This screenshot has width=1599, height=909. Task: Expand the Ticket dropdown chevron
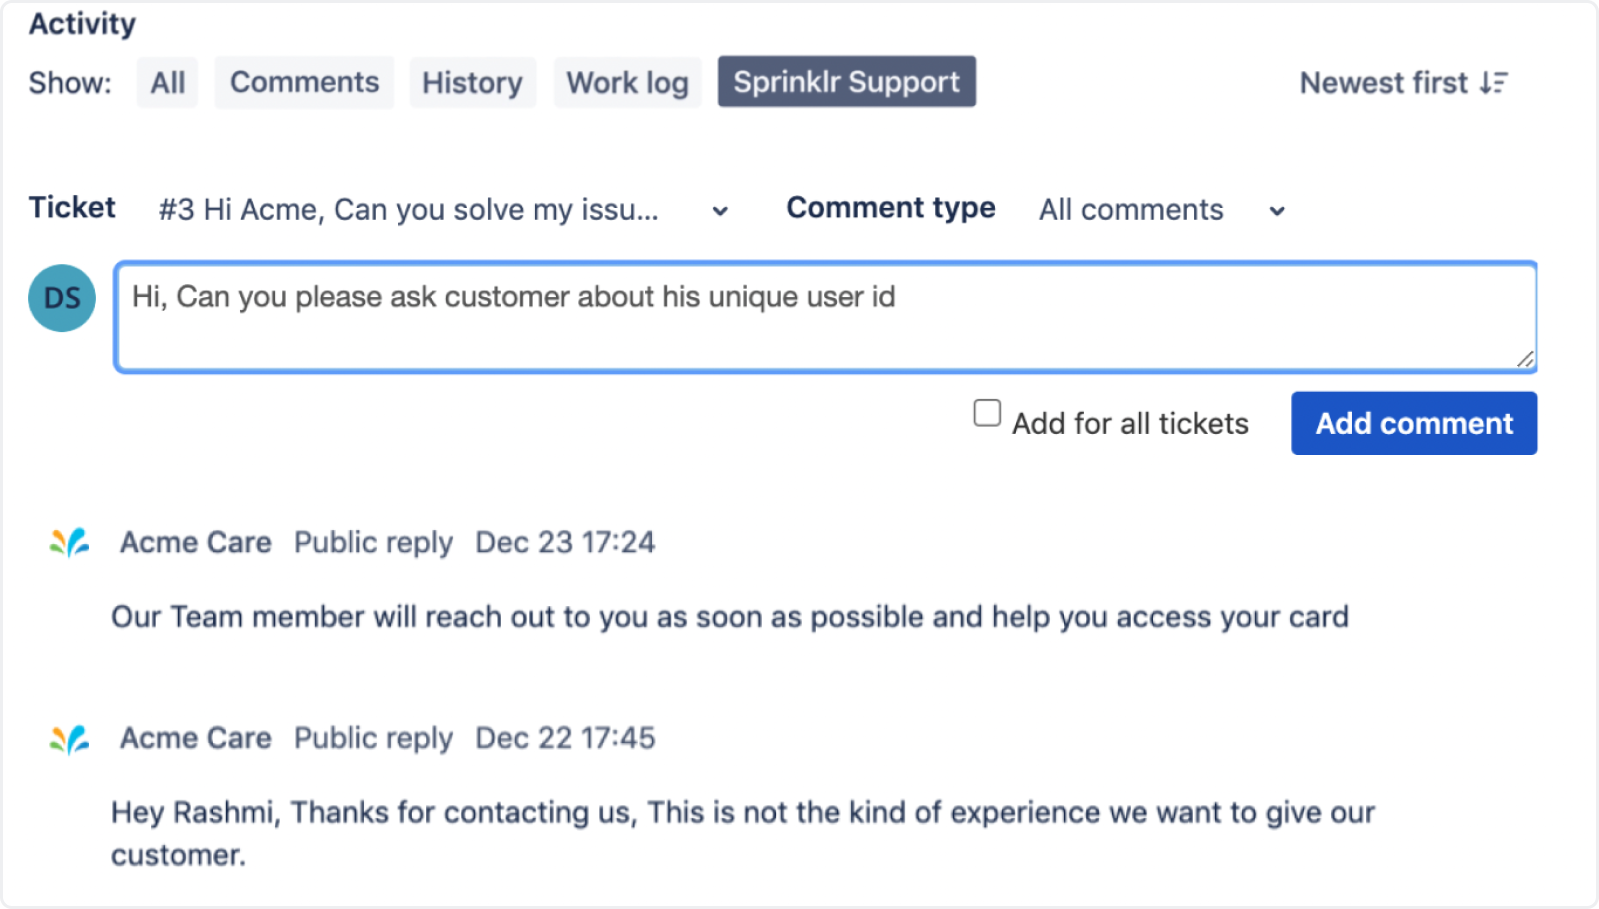pyautogui.click(x=720, y=211)
